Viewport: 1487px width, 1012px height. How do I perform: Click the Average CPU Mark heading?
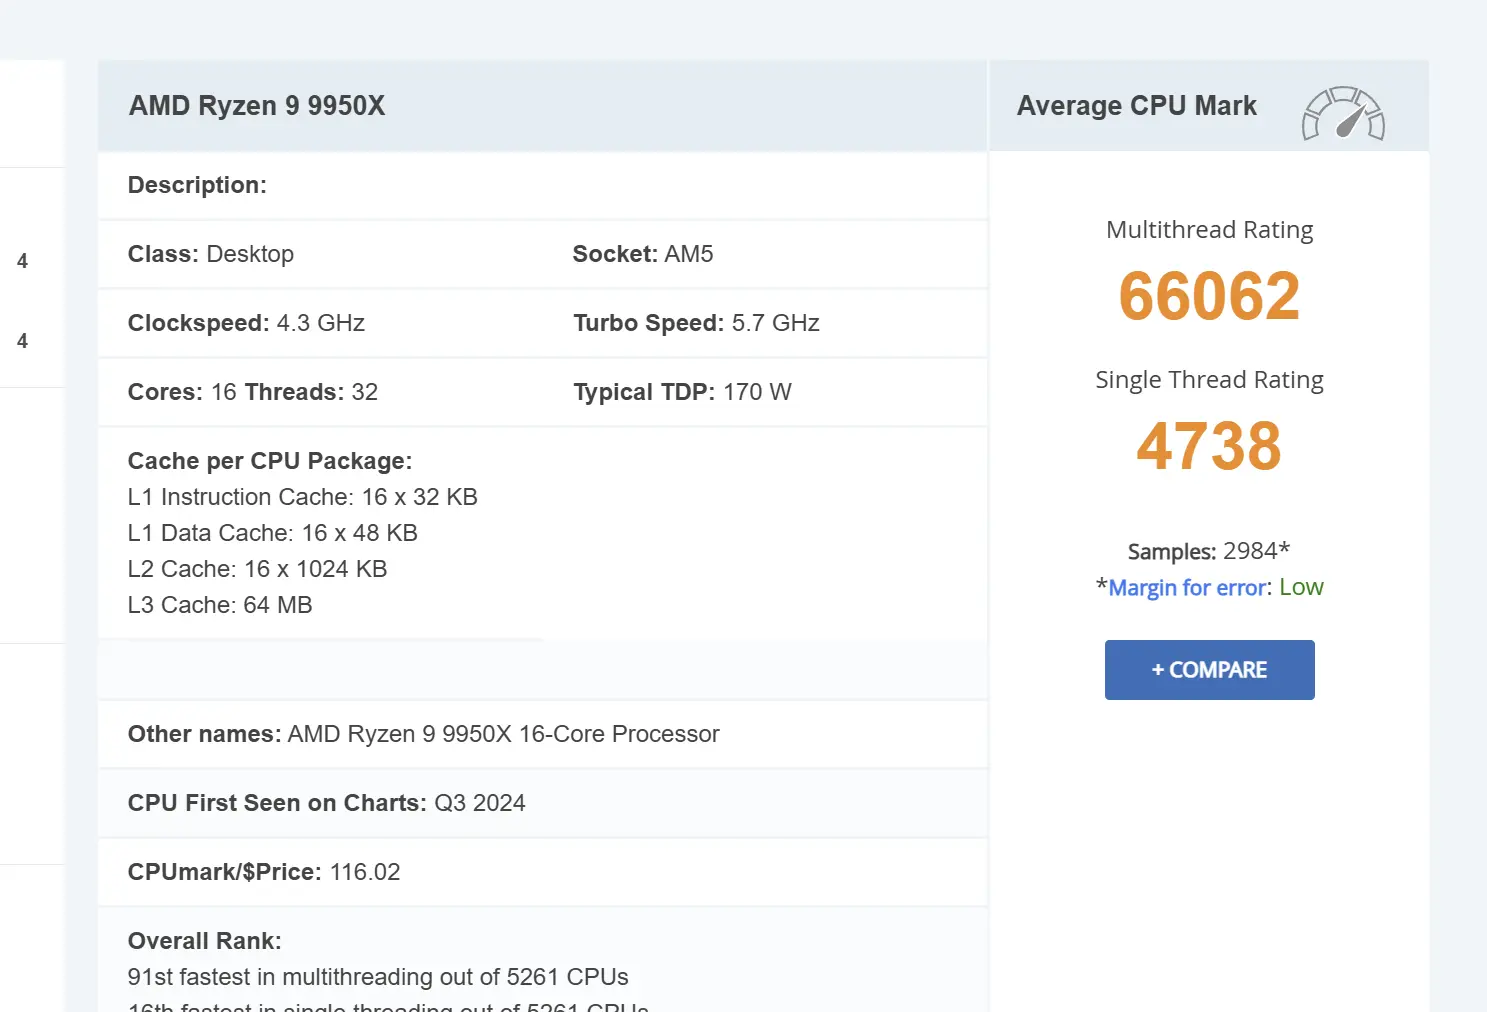[1137, 106]
